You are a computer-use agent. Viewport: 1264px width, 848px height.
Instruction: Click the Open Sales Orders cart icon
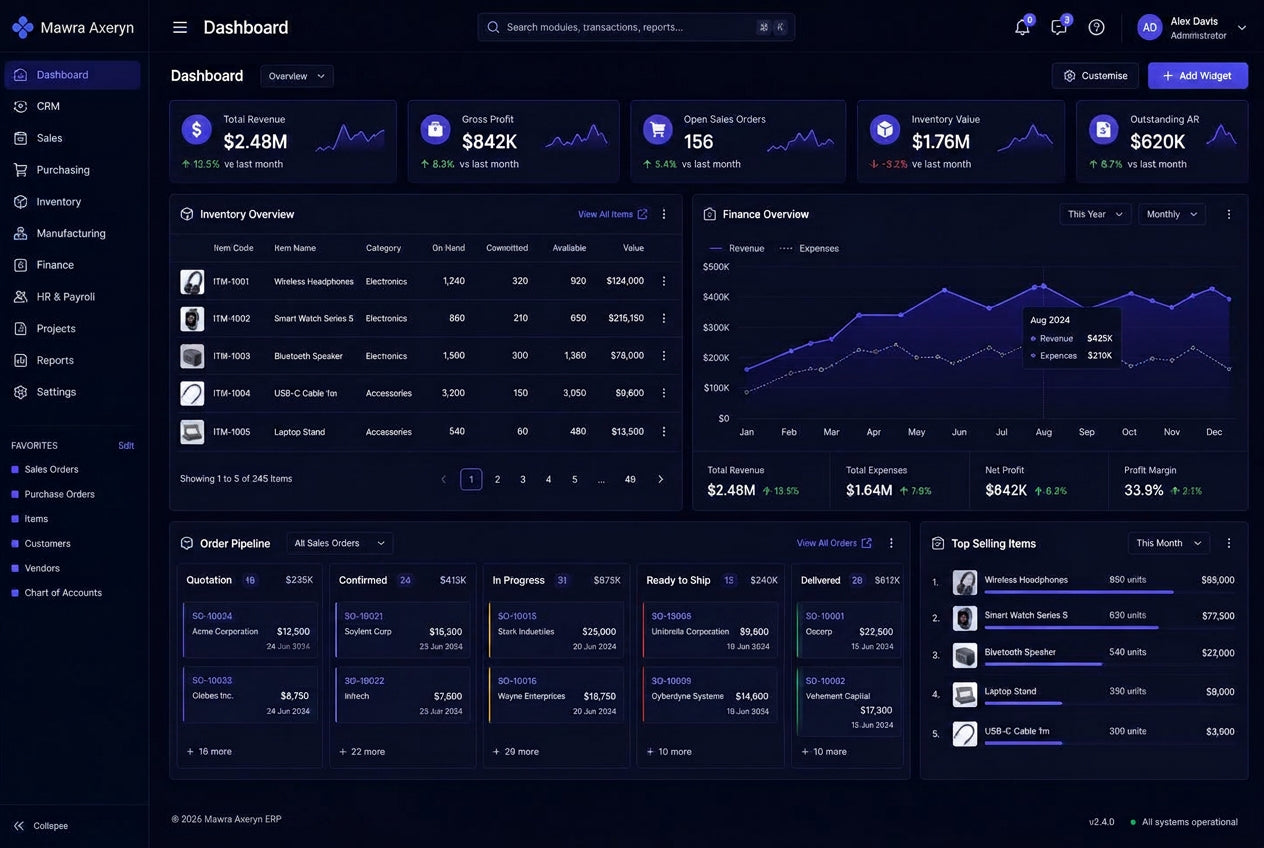(x=657, y=129)
